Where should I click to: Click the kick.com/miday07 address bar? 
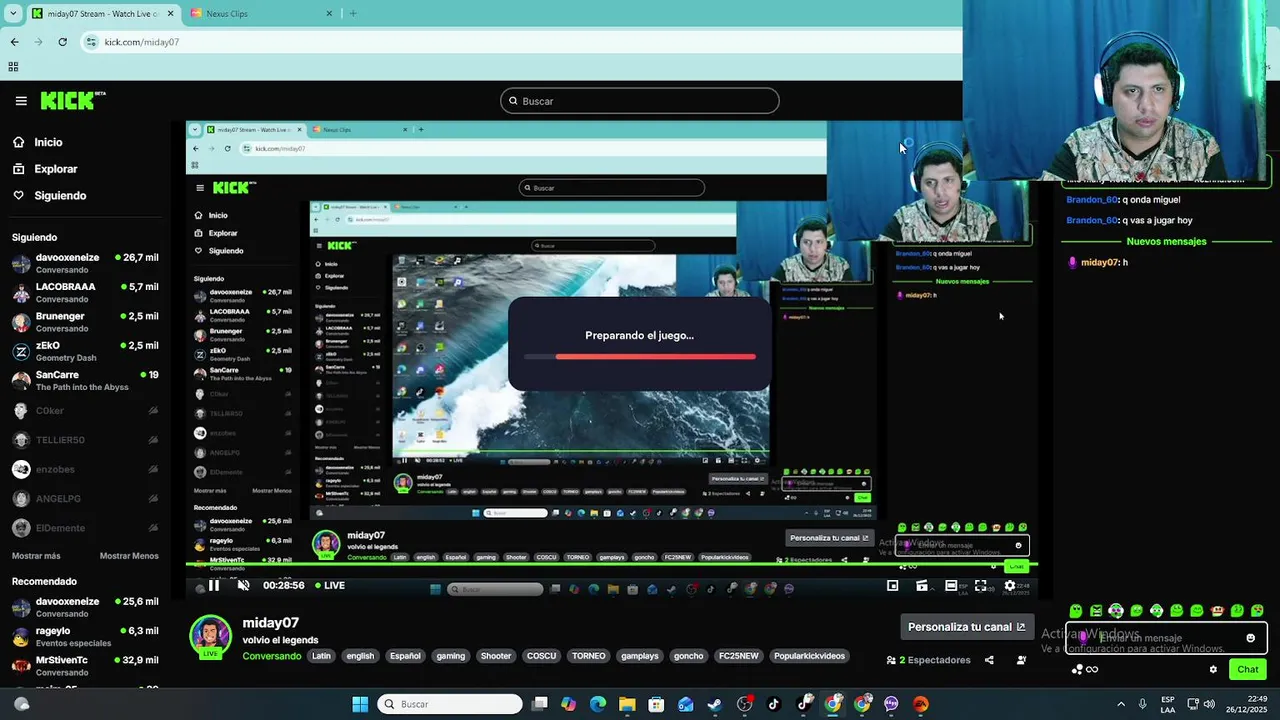pyautogui.click(x=520, y=42)
